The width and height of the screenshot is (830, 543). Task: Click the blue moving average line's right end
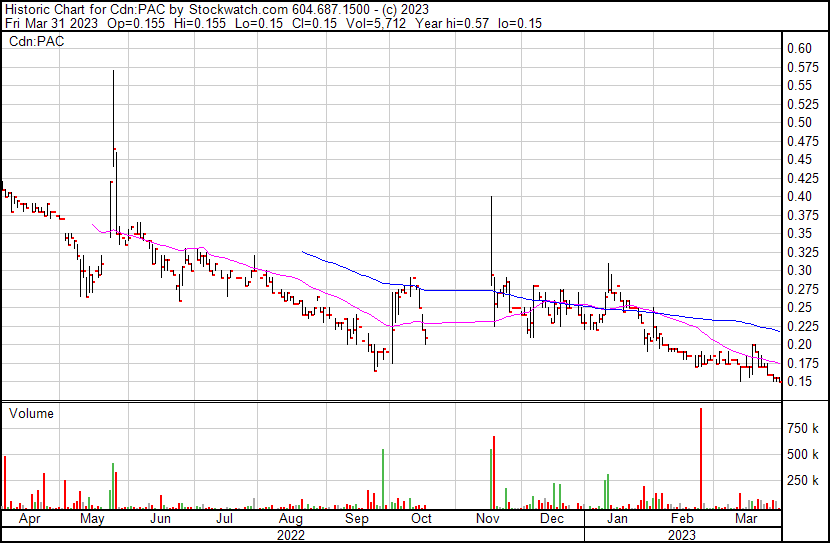pos(778,331)
